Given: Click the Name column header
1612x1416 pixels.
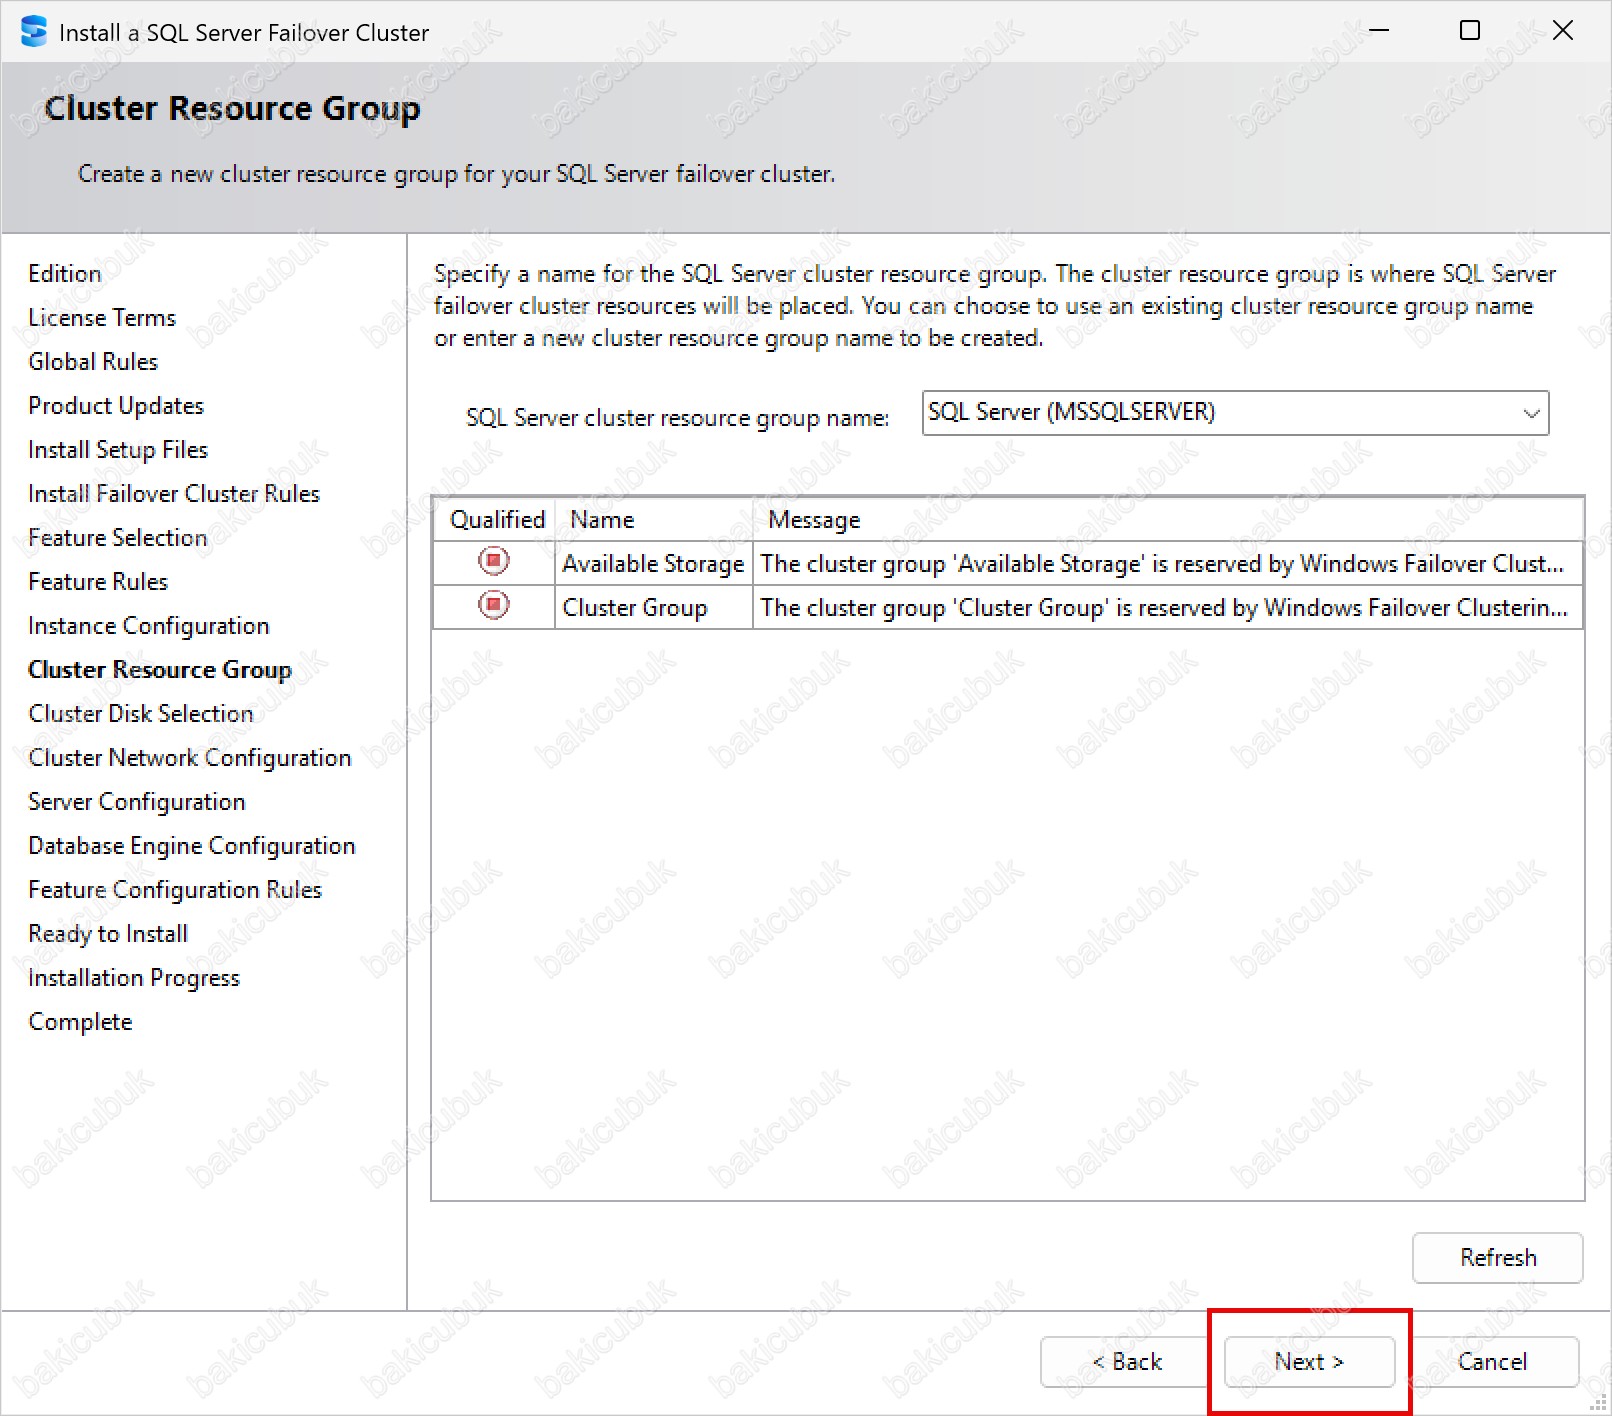Looking at the screenshot, I should point(602,520).
